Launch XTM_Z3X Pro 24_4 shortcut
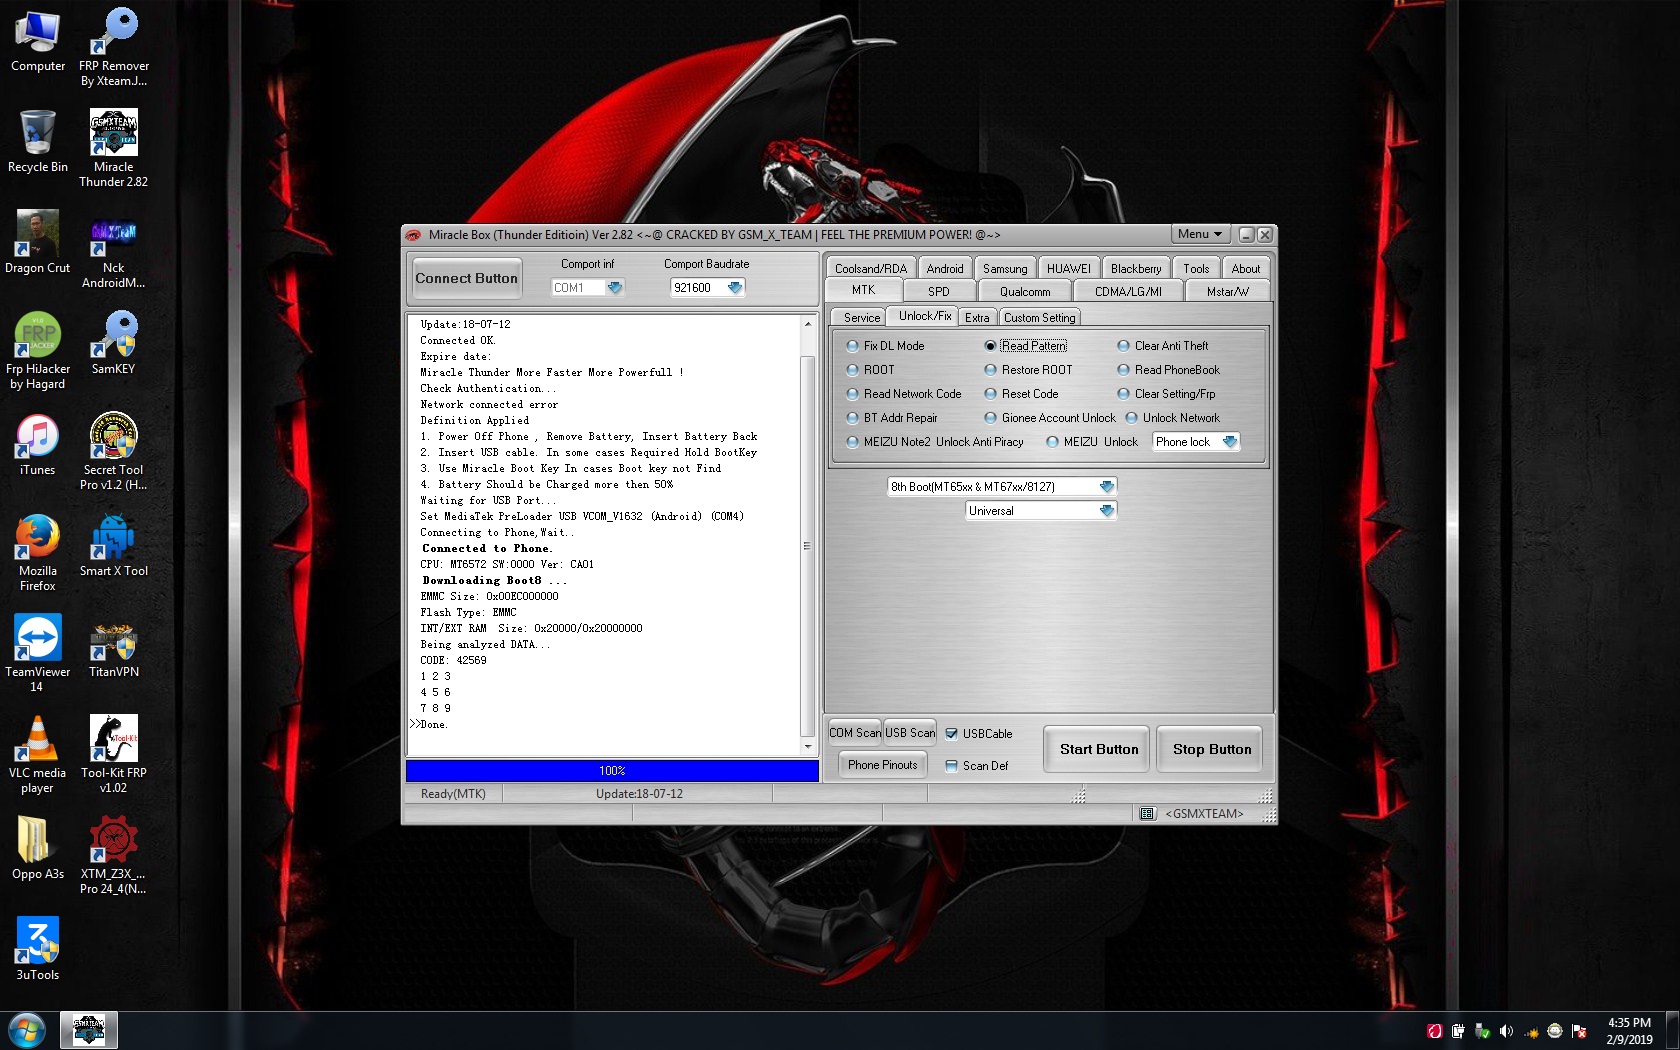 114,855
